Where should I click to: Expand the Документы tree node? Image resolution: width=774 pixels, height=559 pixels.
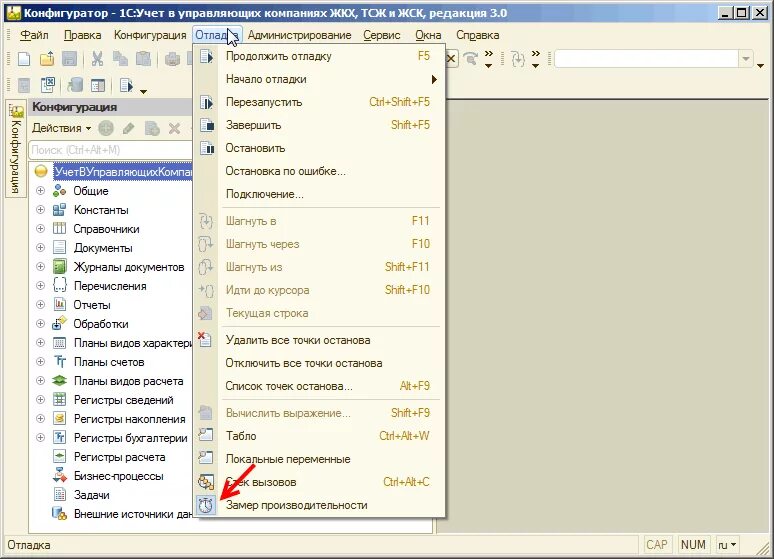point(40,247)
